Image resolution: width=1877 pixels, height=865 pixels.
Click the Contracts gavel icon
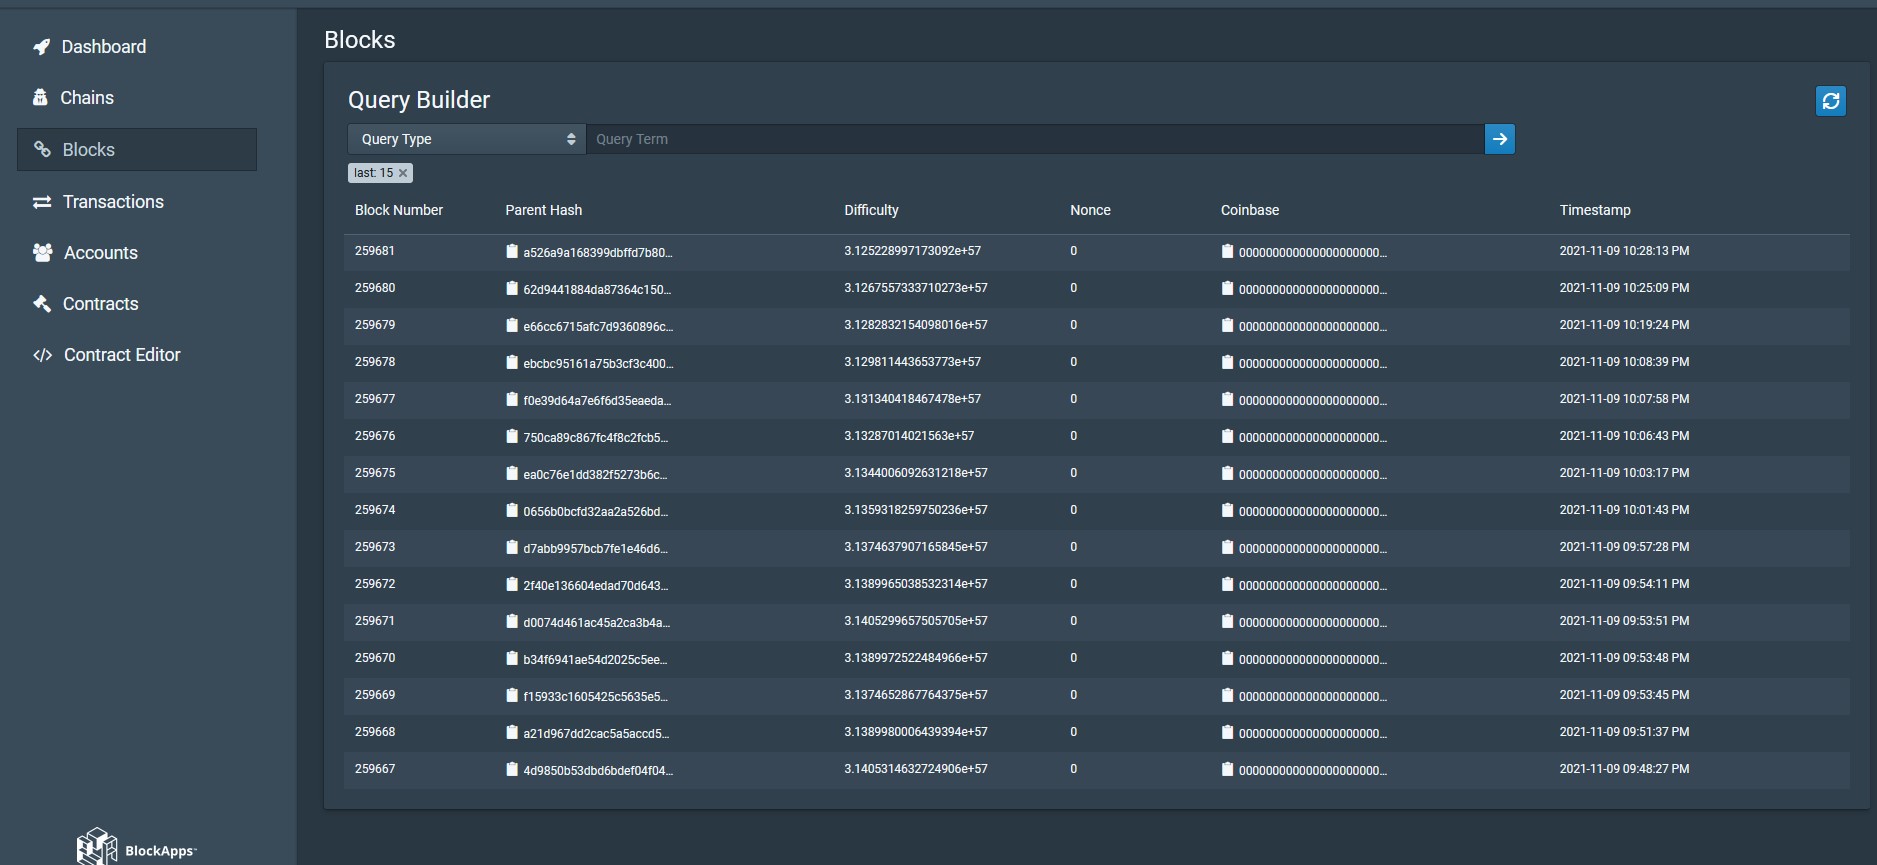pyautogui.click(x=42, y=303)
